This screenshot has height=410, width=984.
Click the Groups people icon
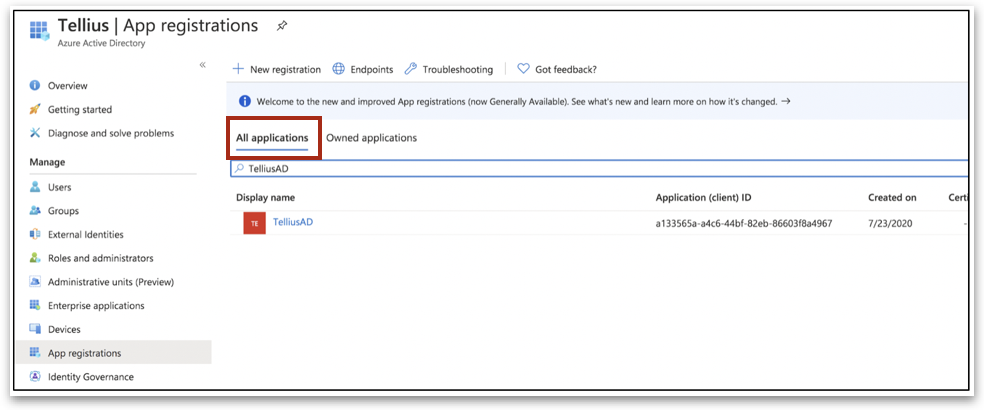(35, 211)
